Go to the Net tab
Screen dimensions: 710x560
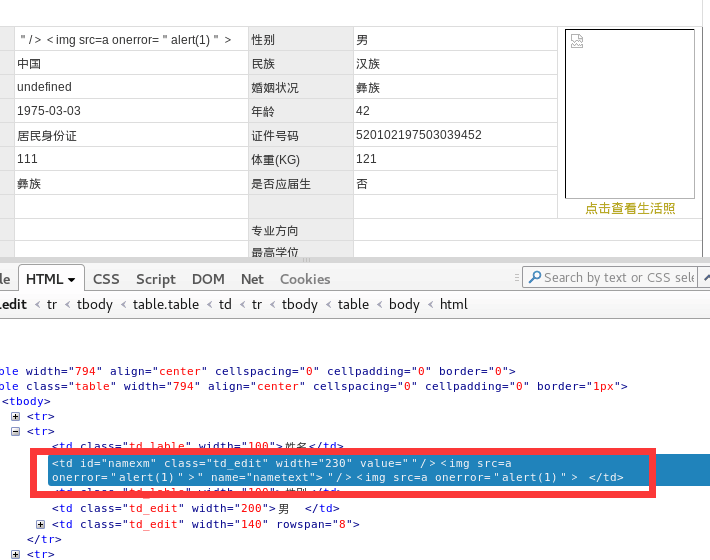[252, 279]
